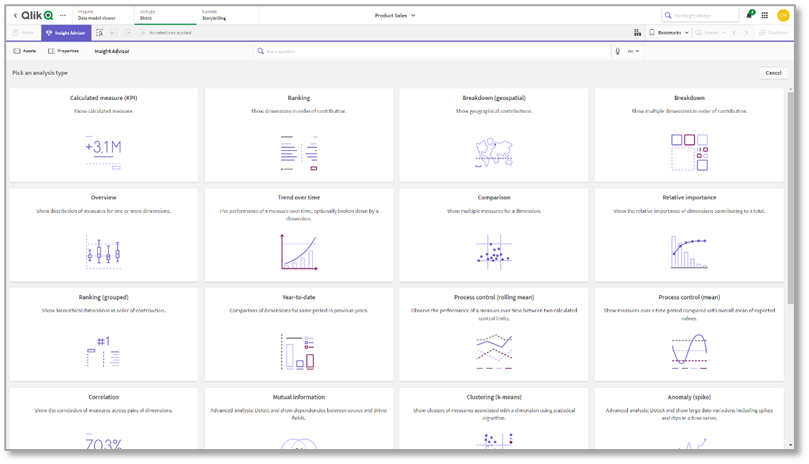Click the Process control (rolling mean) icon

point(494,351)
